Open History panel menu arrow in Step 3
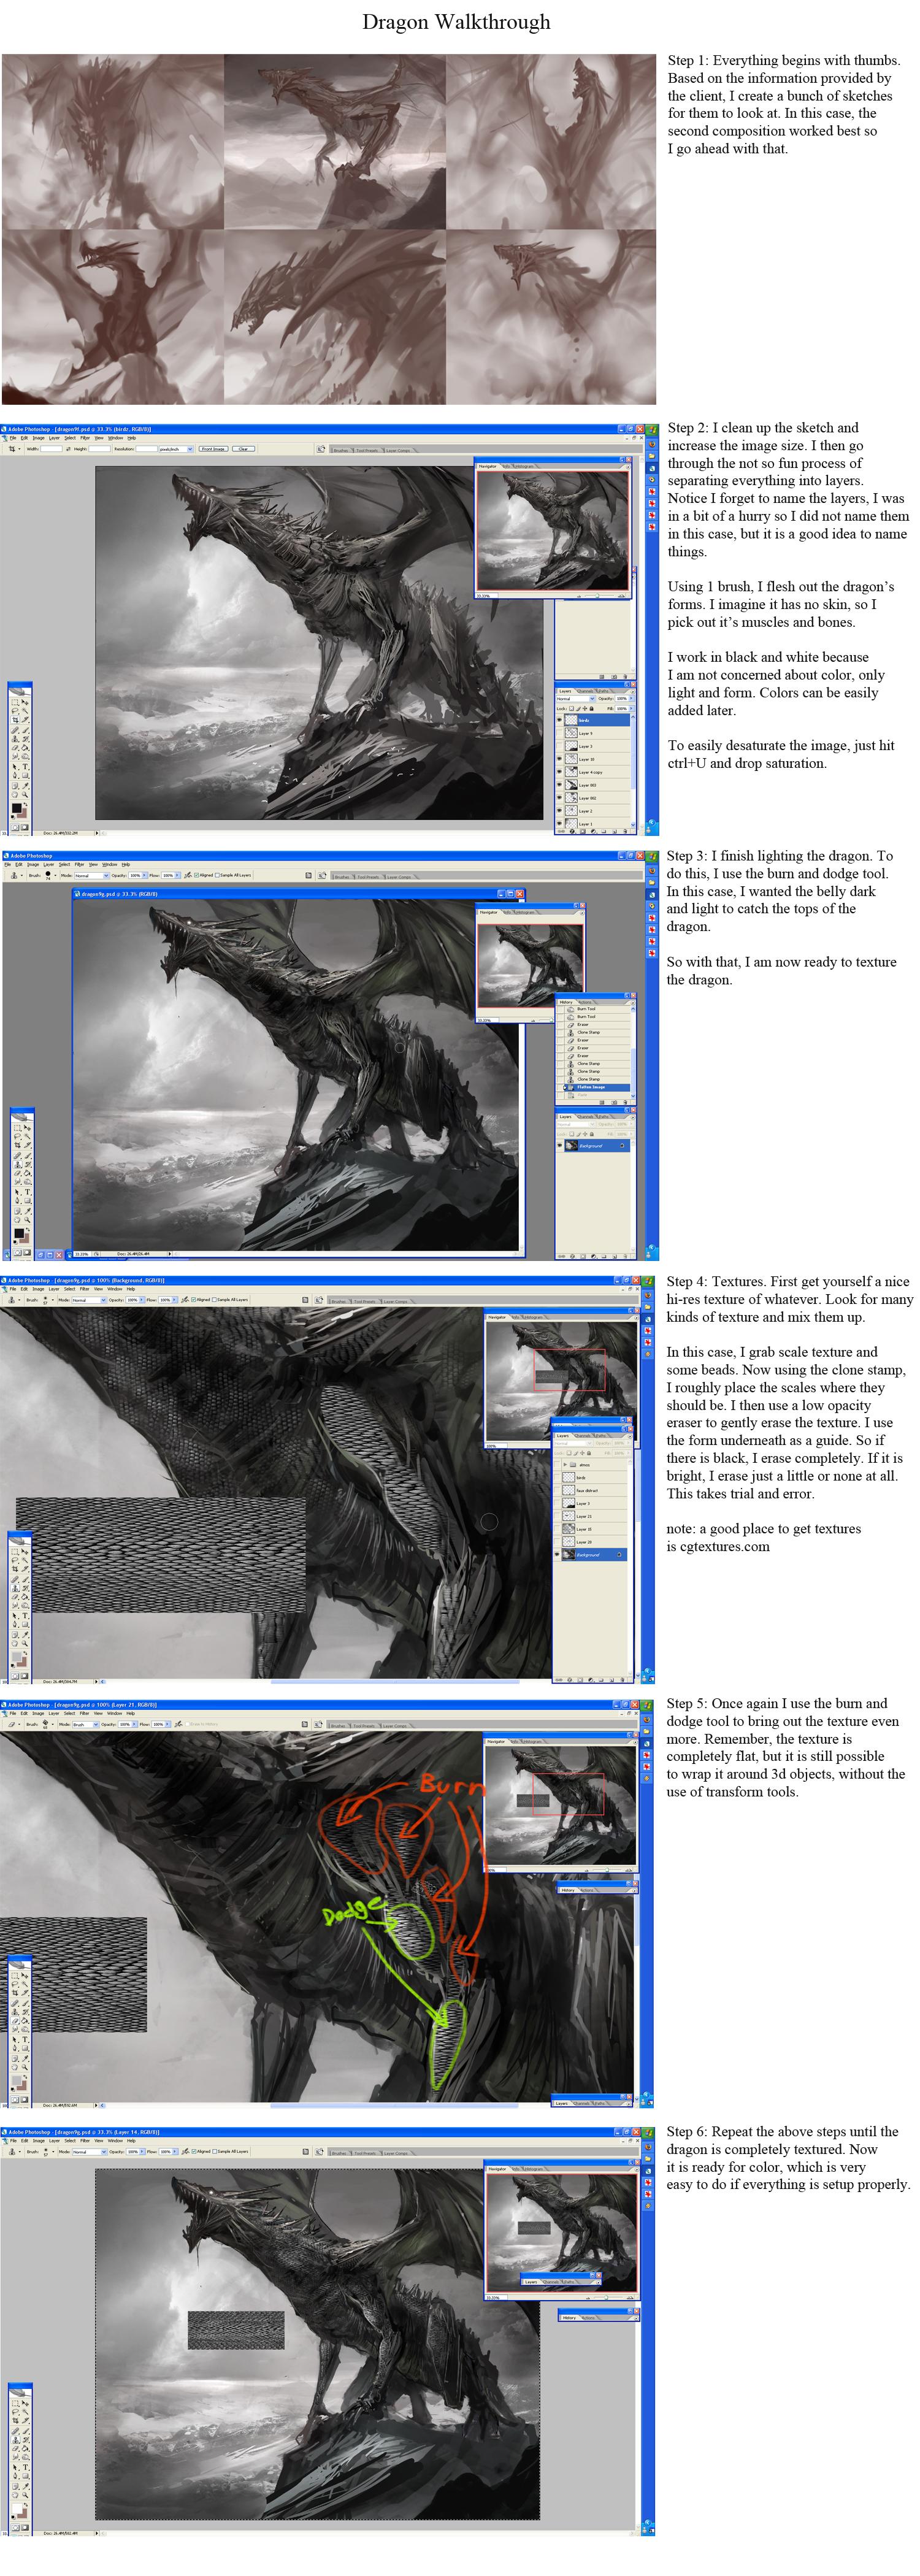Image resolution: width=920 pixels, height=2576 pixels. (633, 1003)
